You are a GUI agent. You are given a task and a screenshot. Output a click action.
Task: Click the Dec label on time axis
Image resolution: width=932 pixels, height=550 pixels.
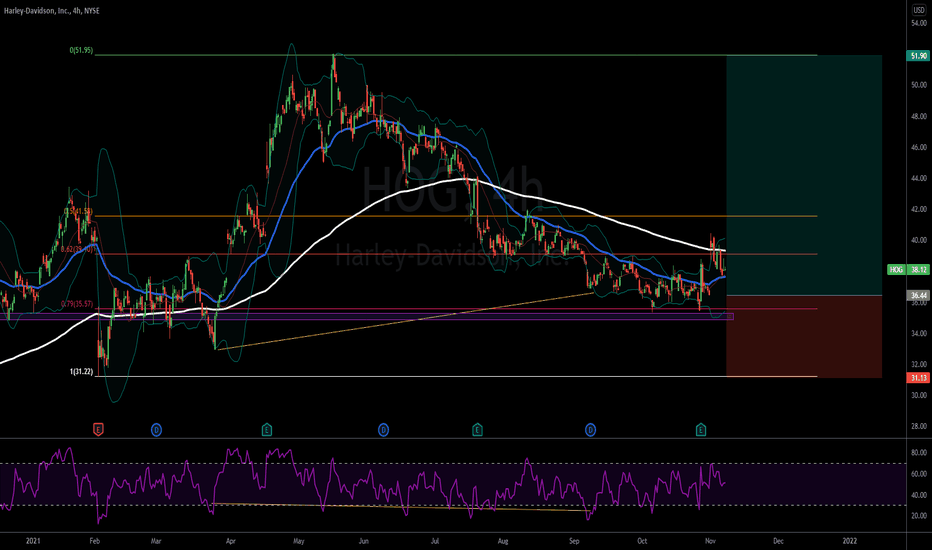(x=778, y=541)
